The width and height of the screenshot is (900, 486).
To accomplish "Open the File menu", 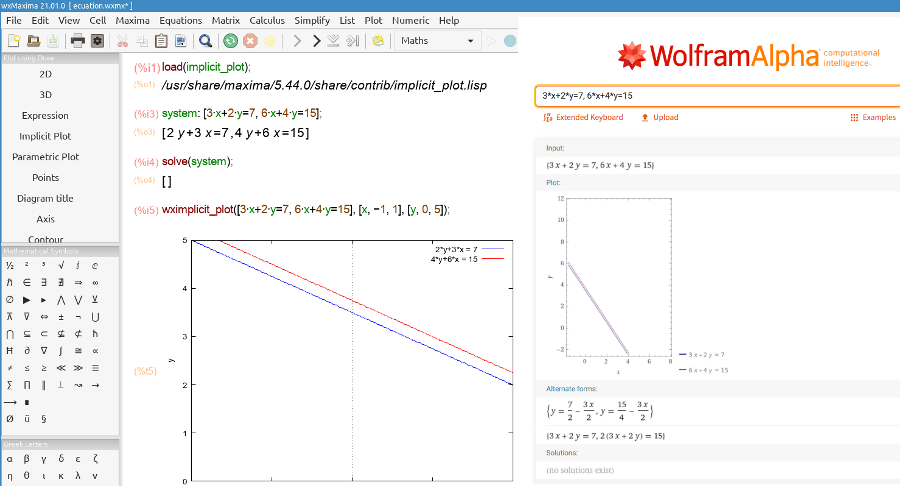I will pyautogui.click(x=14, y=21).
